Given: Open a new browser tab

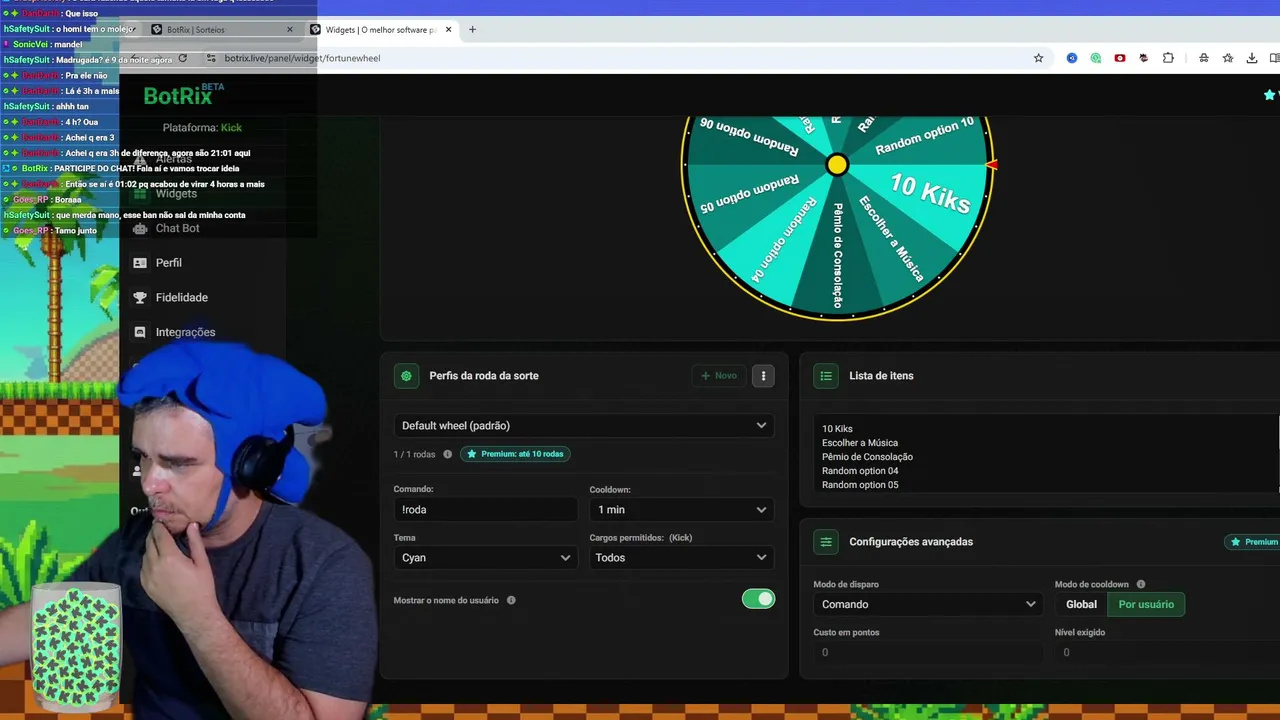Looking at the screenshot, I should pyautogui.click(x=472, y=29).
